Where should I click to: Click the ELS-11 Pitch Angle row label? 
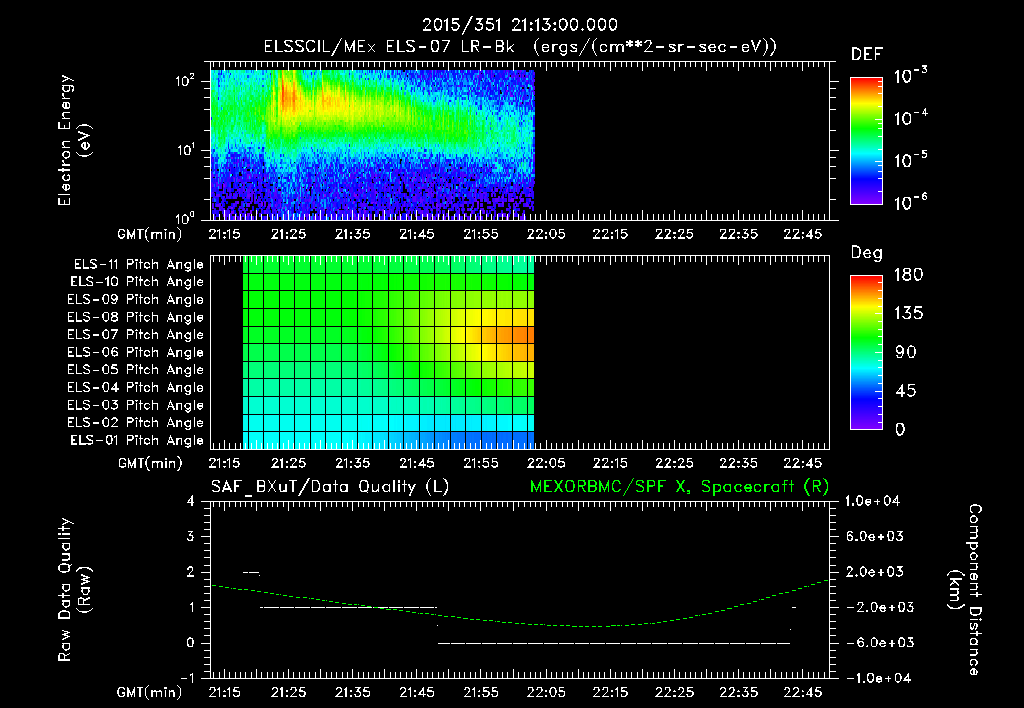(138, 265)
